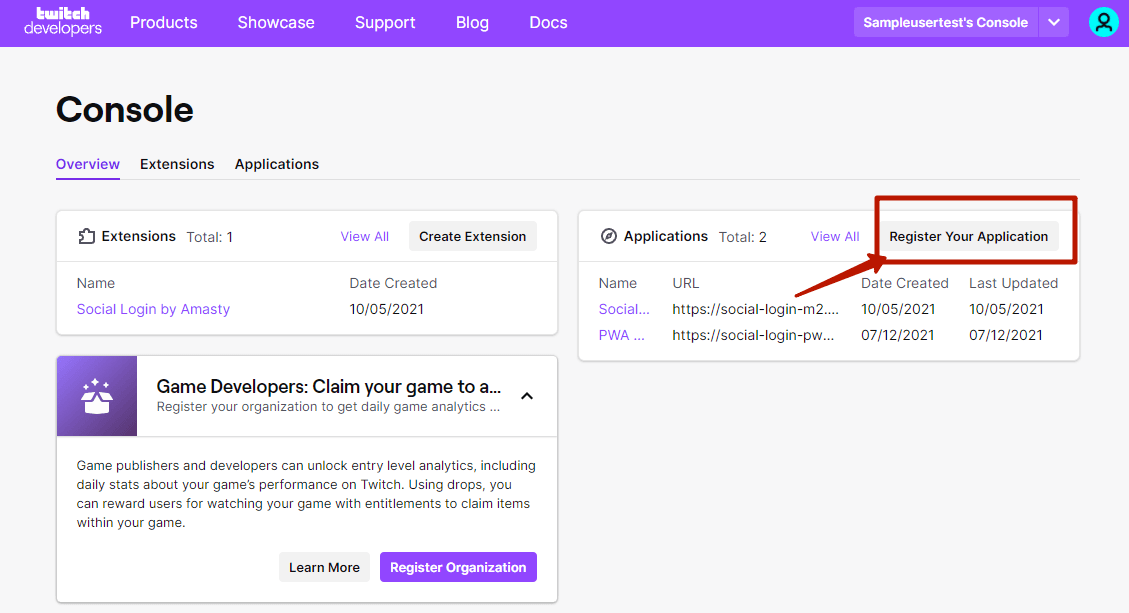Click Last Updated 10/05/2021 cell
The width and height of the screenshot is (1129, 613).
(x=1006, y=309)
